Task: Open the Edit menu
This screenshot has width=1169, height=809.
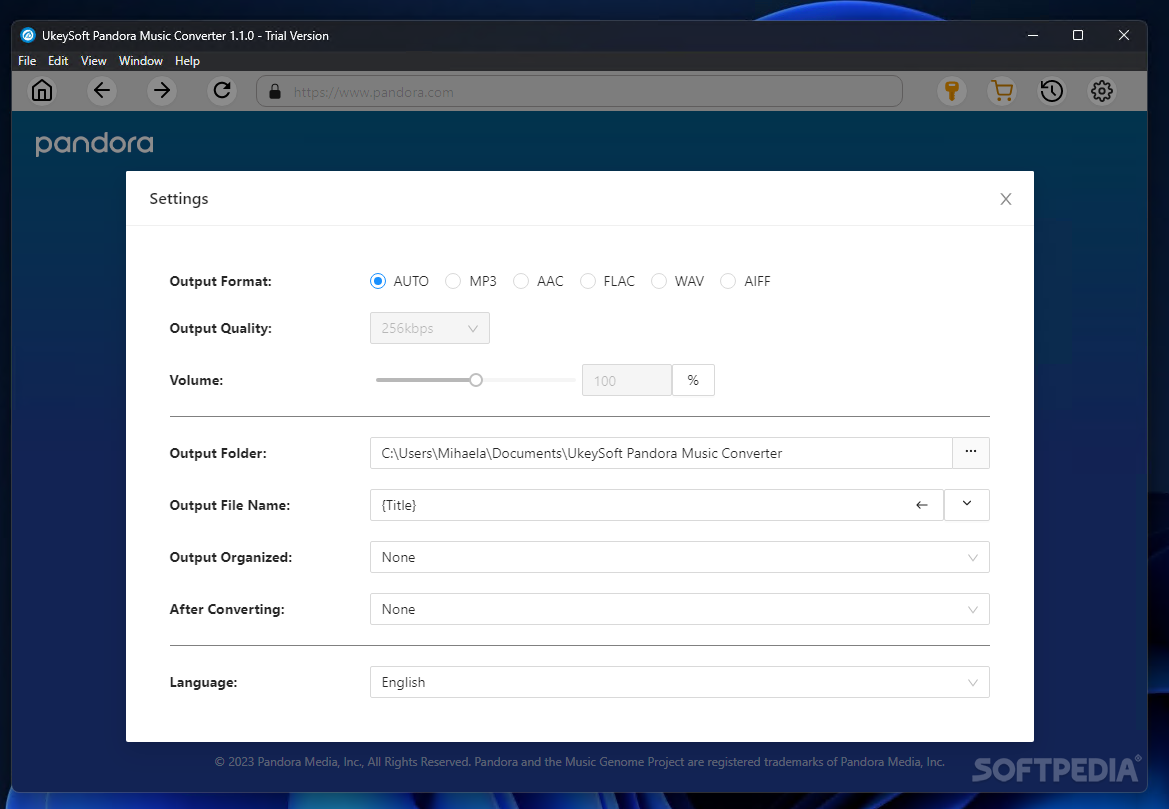Action: (58, 61)
